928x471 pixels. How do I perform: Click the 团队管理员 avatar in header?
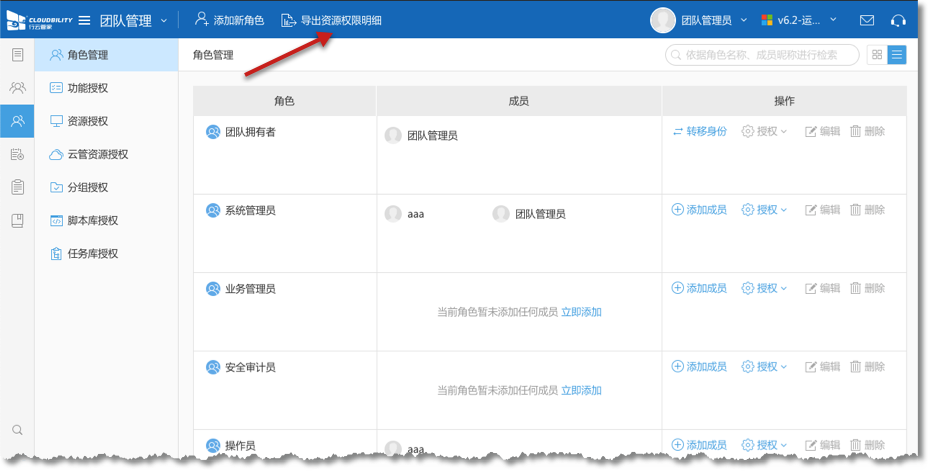click(x=663, y=20)
